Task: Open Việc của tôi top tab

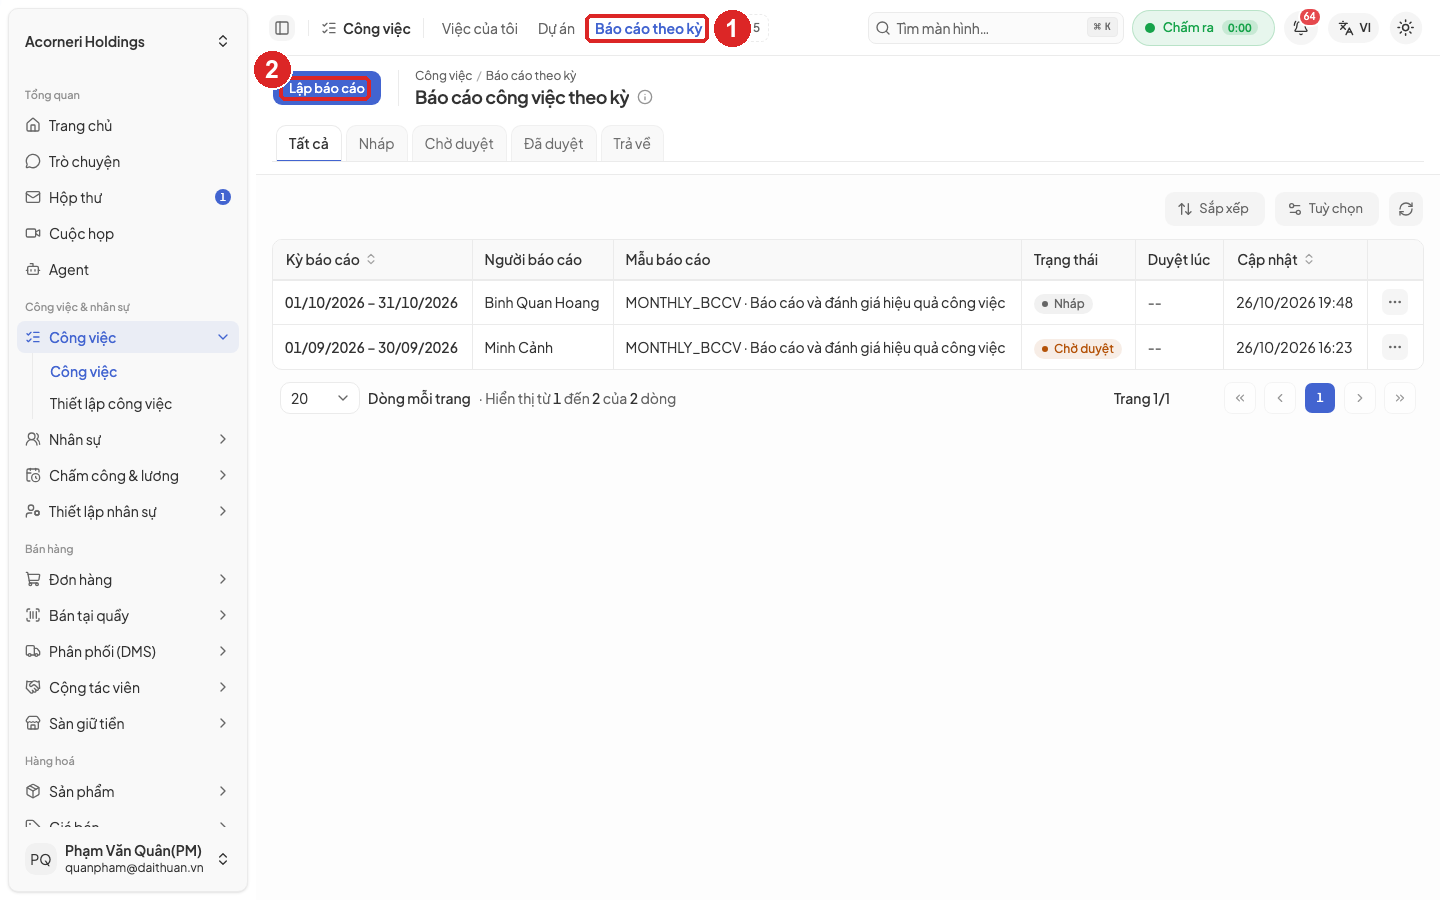Action: click(x=480, y=29)
